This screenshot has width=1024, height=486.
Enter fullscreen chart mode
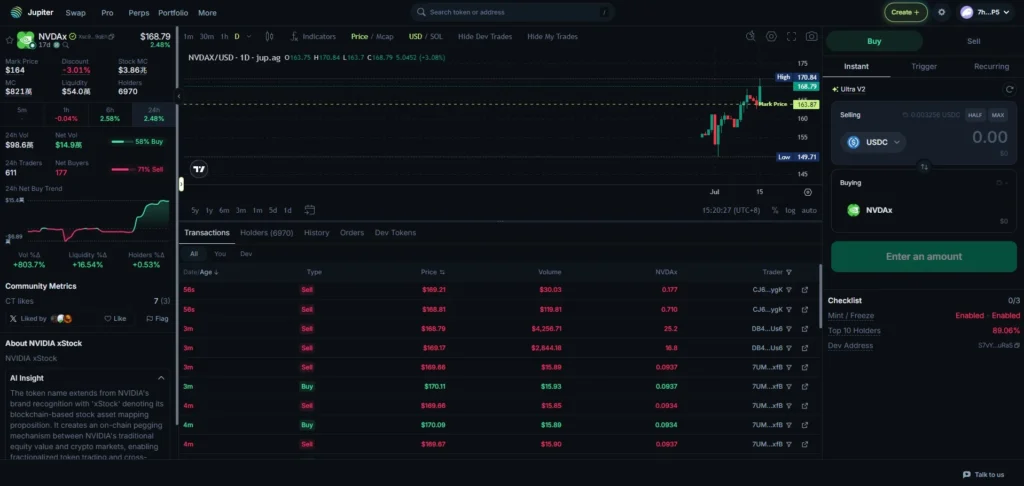[x=792, y=37]
